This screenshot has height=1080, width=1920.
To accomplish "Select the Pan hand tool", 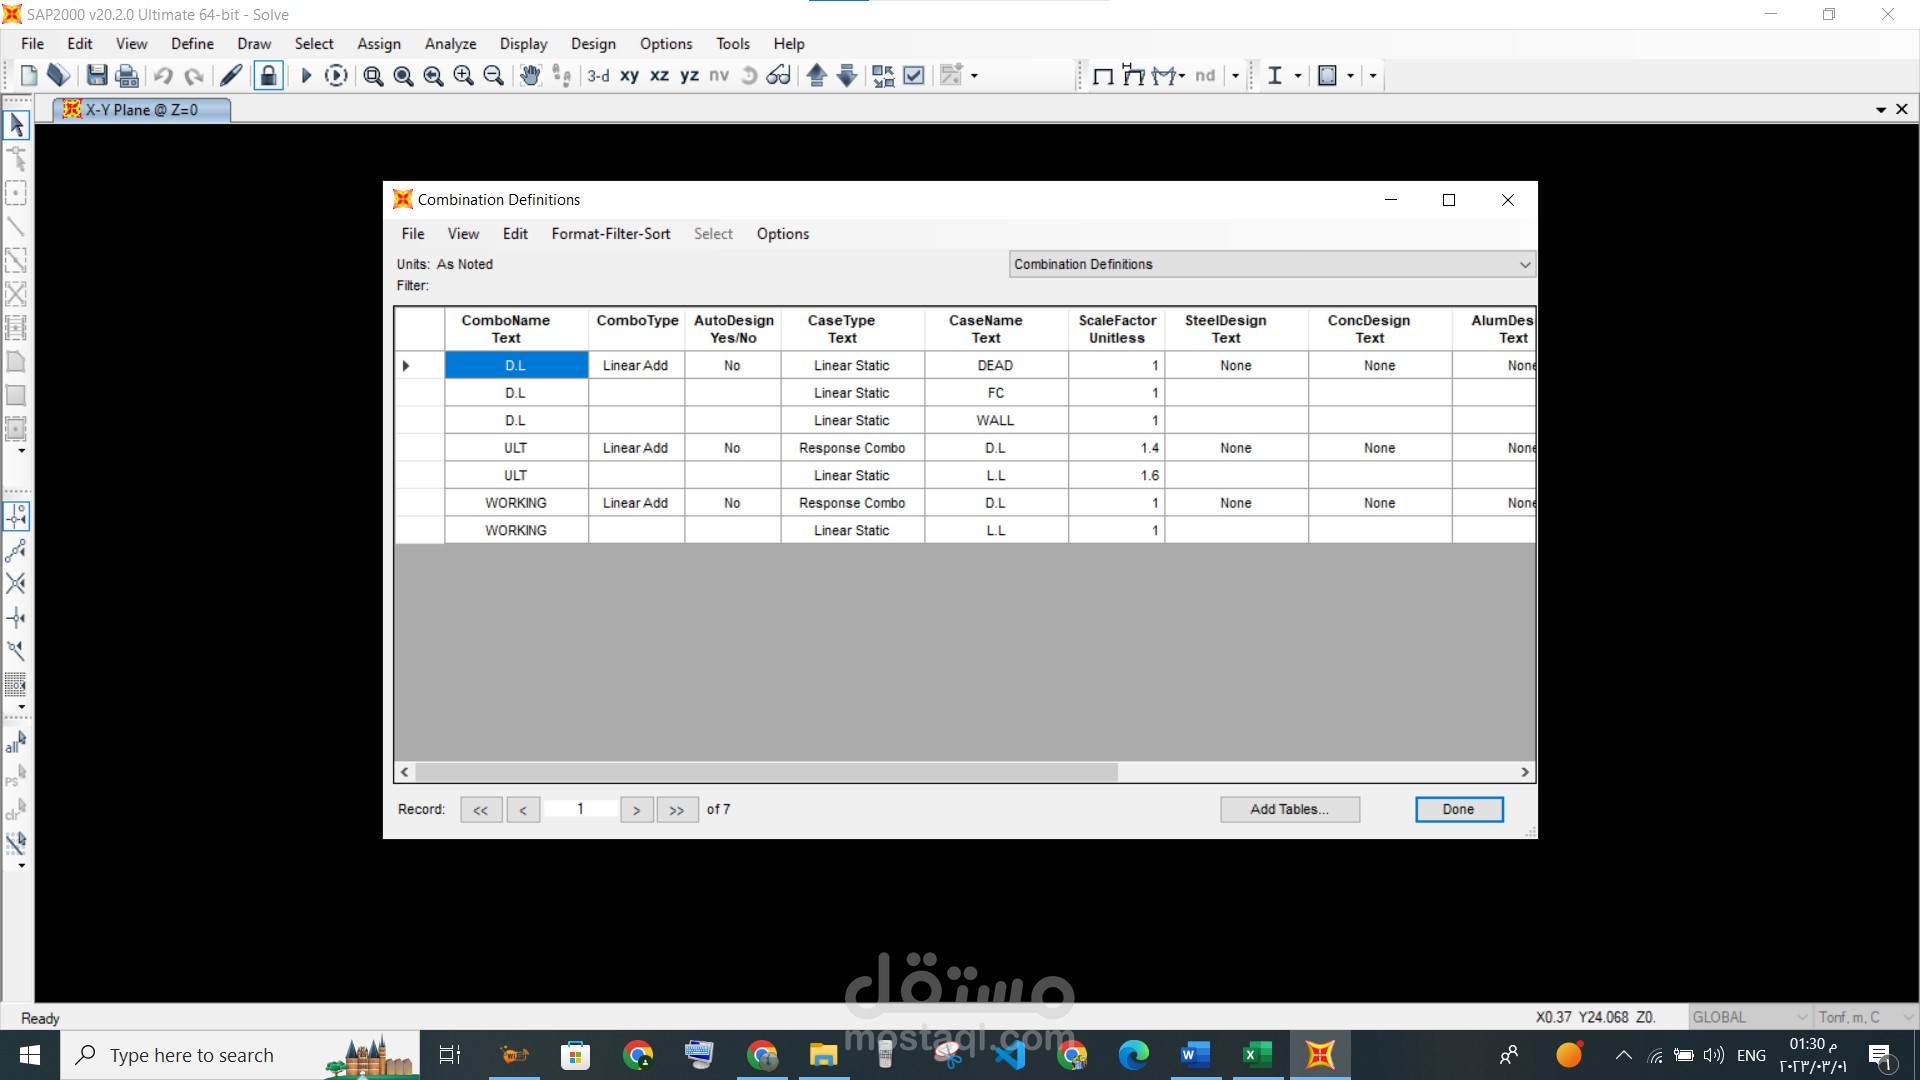I will pyautogui.click(x=530, y=75).
